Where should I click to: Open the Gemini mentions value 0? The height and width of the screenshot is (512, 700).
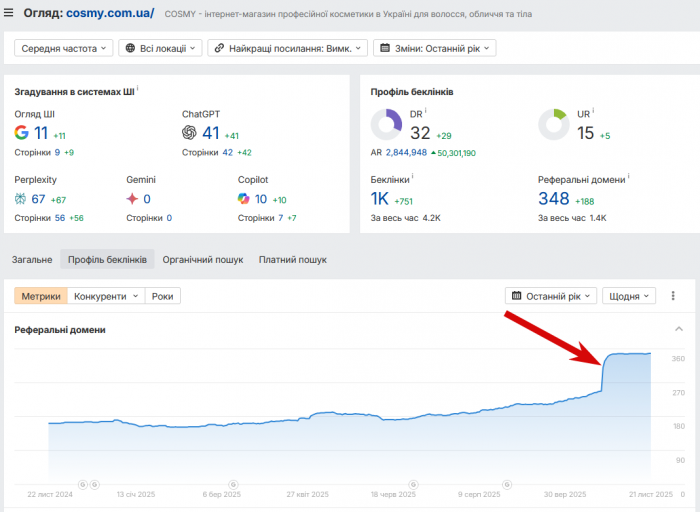pos(147,199)
